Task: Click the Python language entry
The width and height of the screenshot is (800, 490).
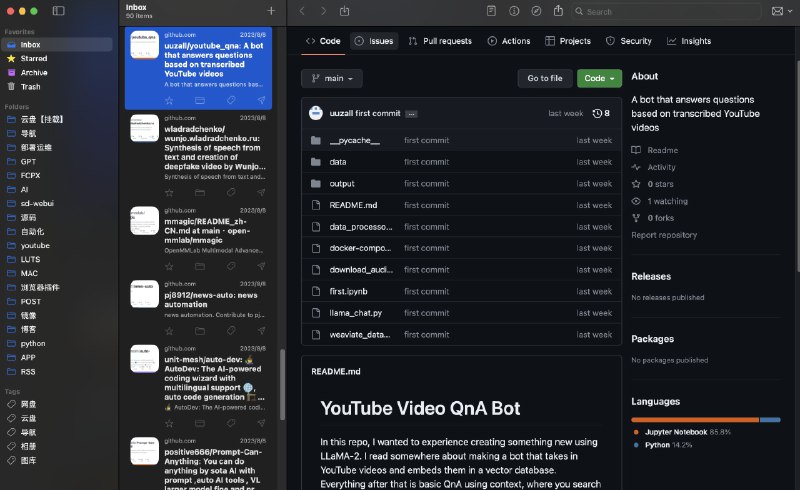Action: [x=663, y=445]
